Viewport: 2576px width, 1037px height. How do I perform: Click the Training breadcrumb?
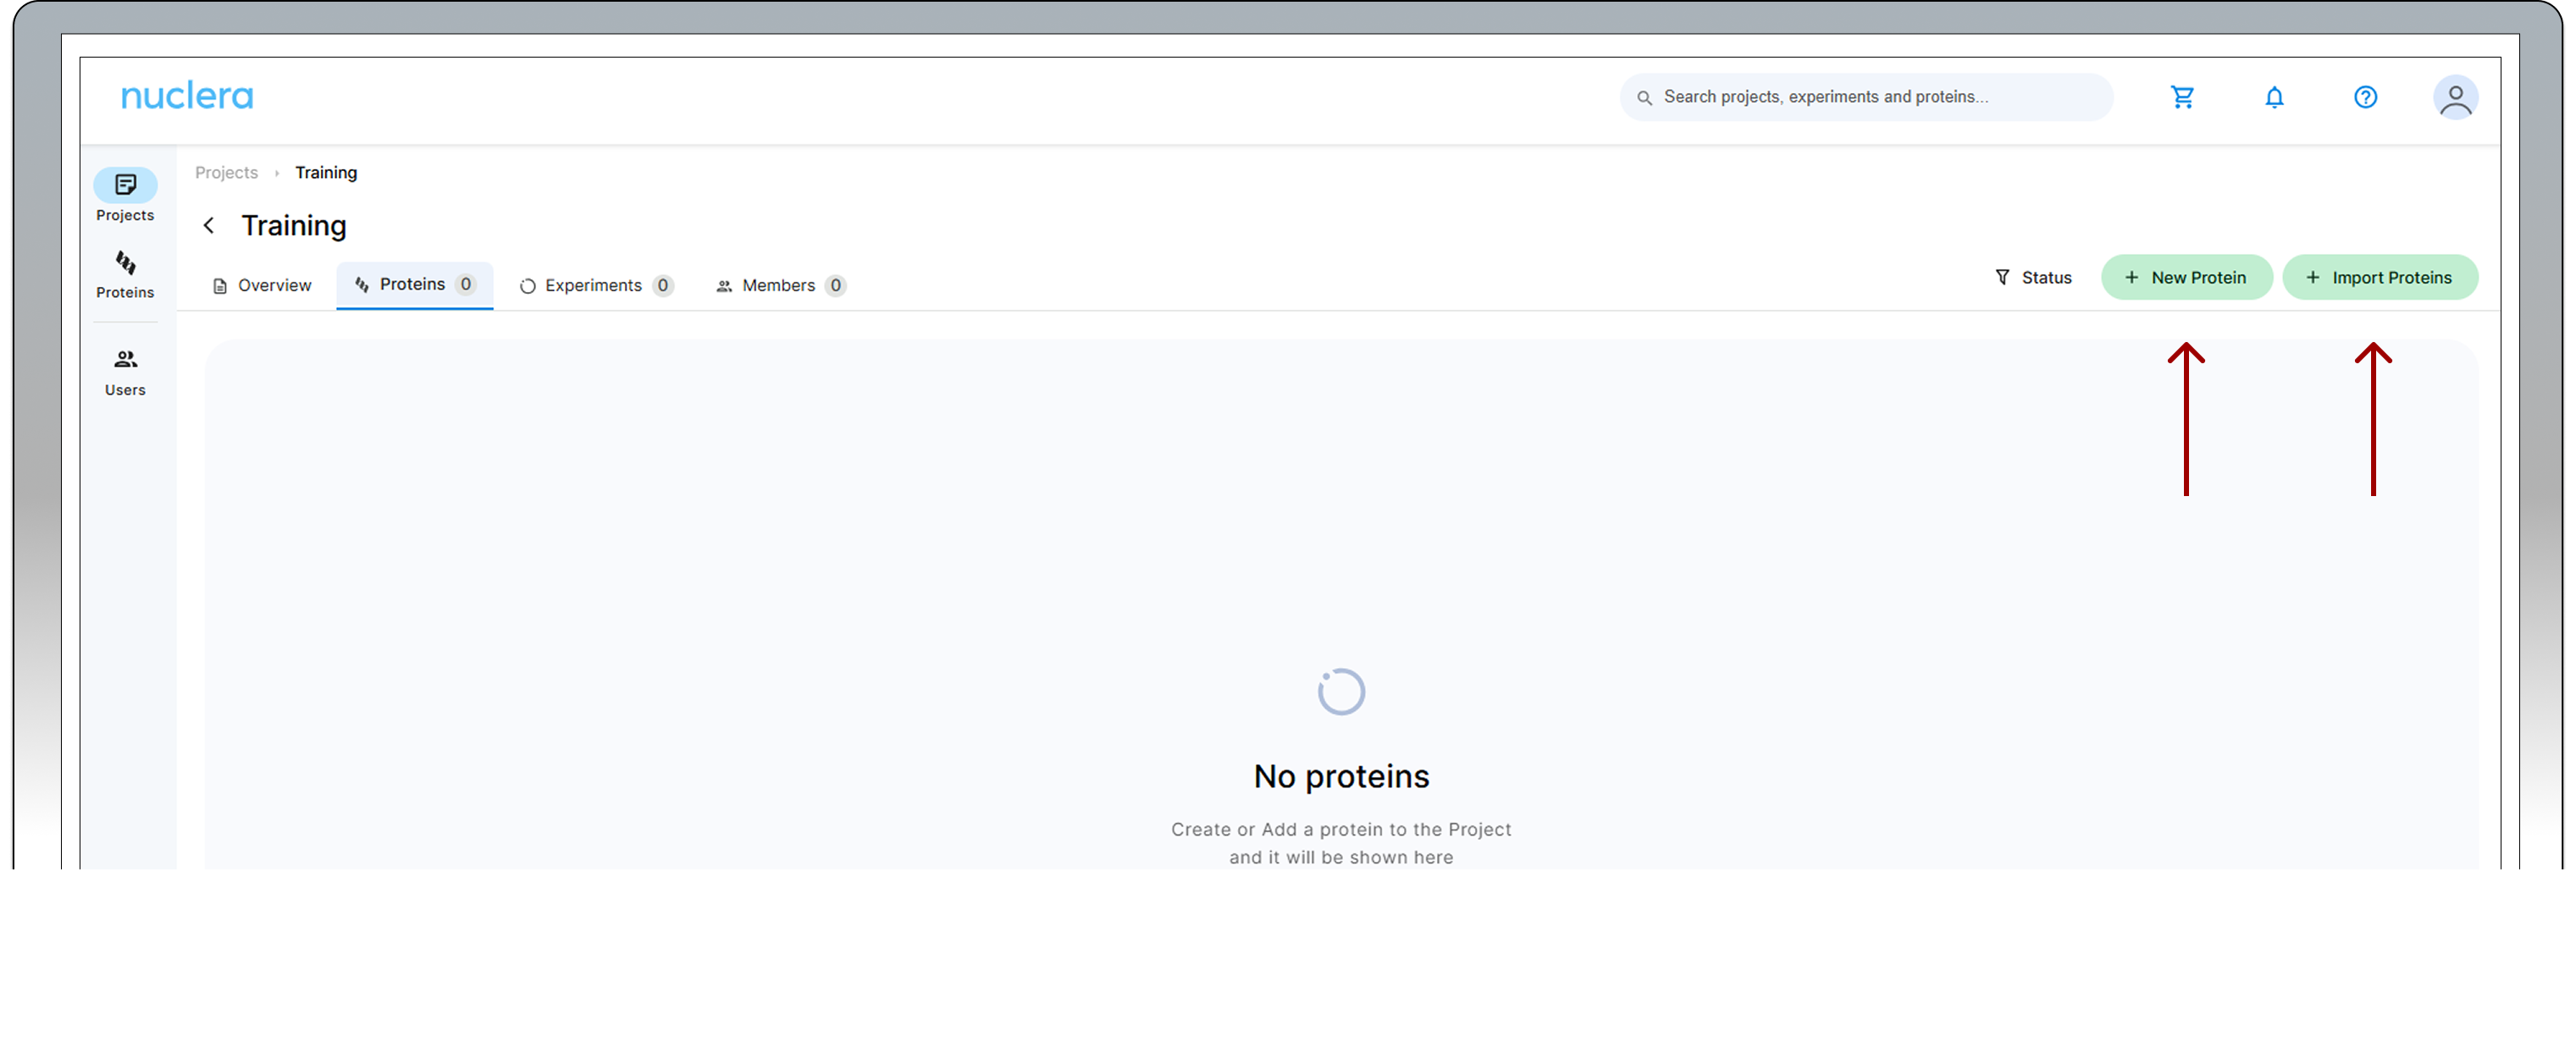click(x=326, y=172)
